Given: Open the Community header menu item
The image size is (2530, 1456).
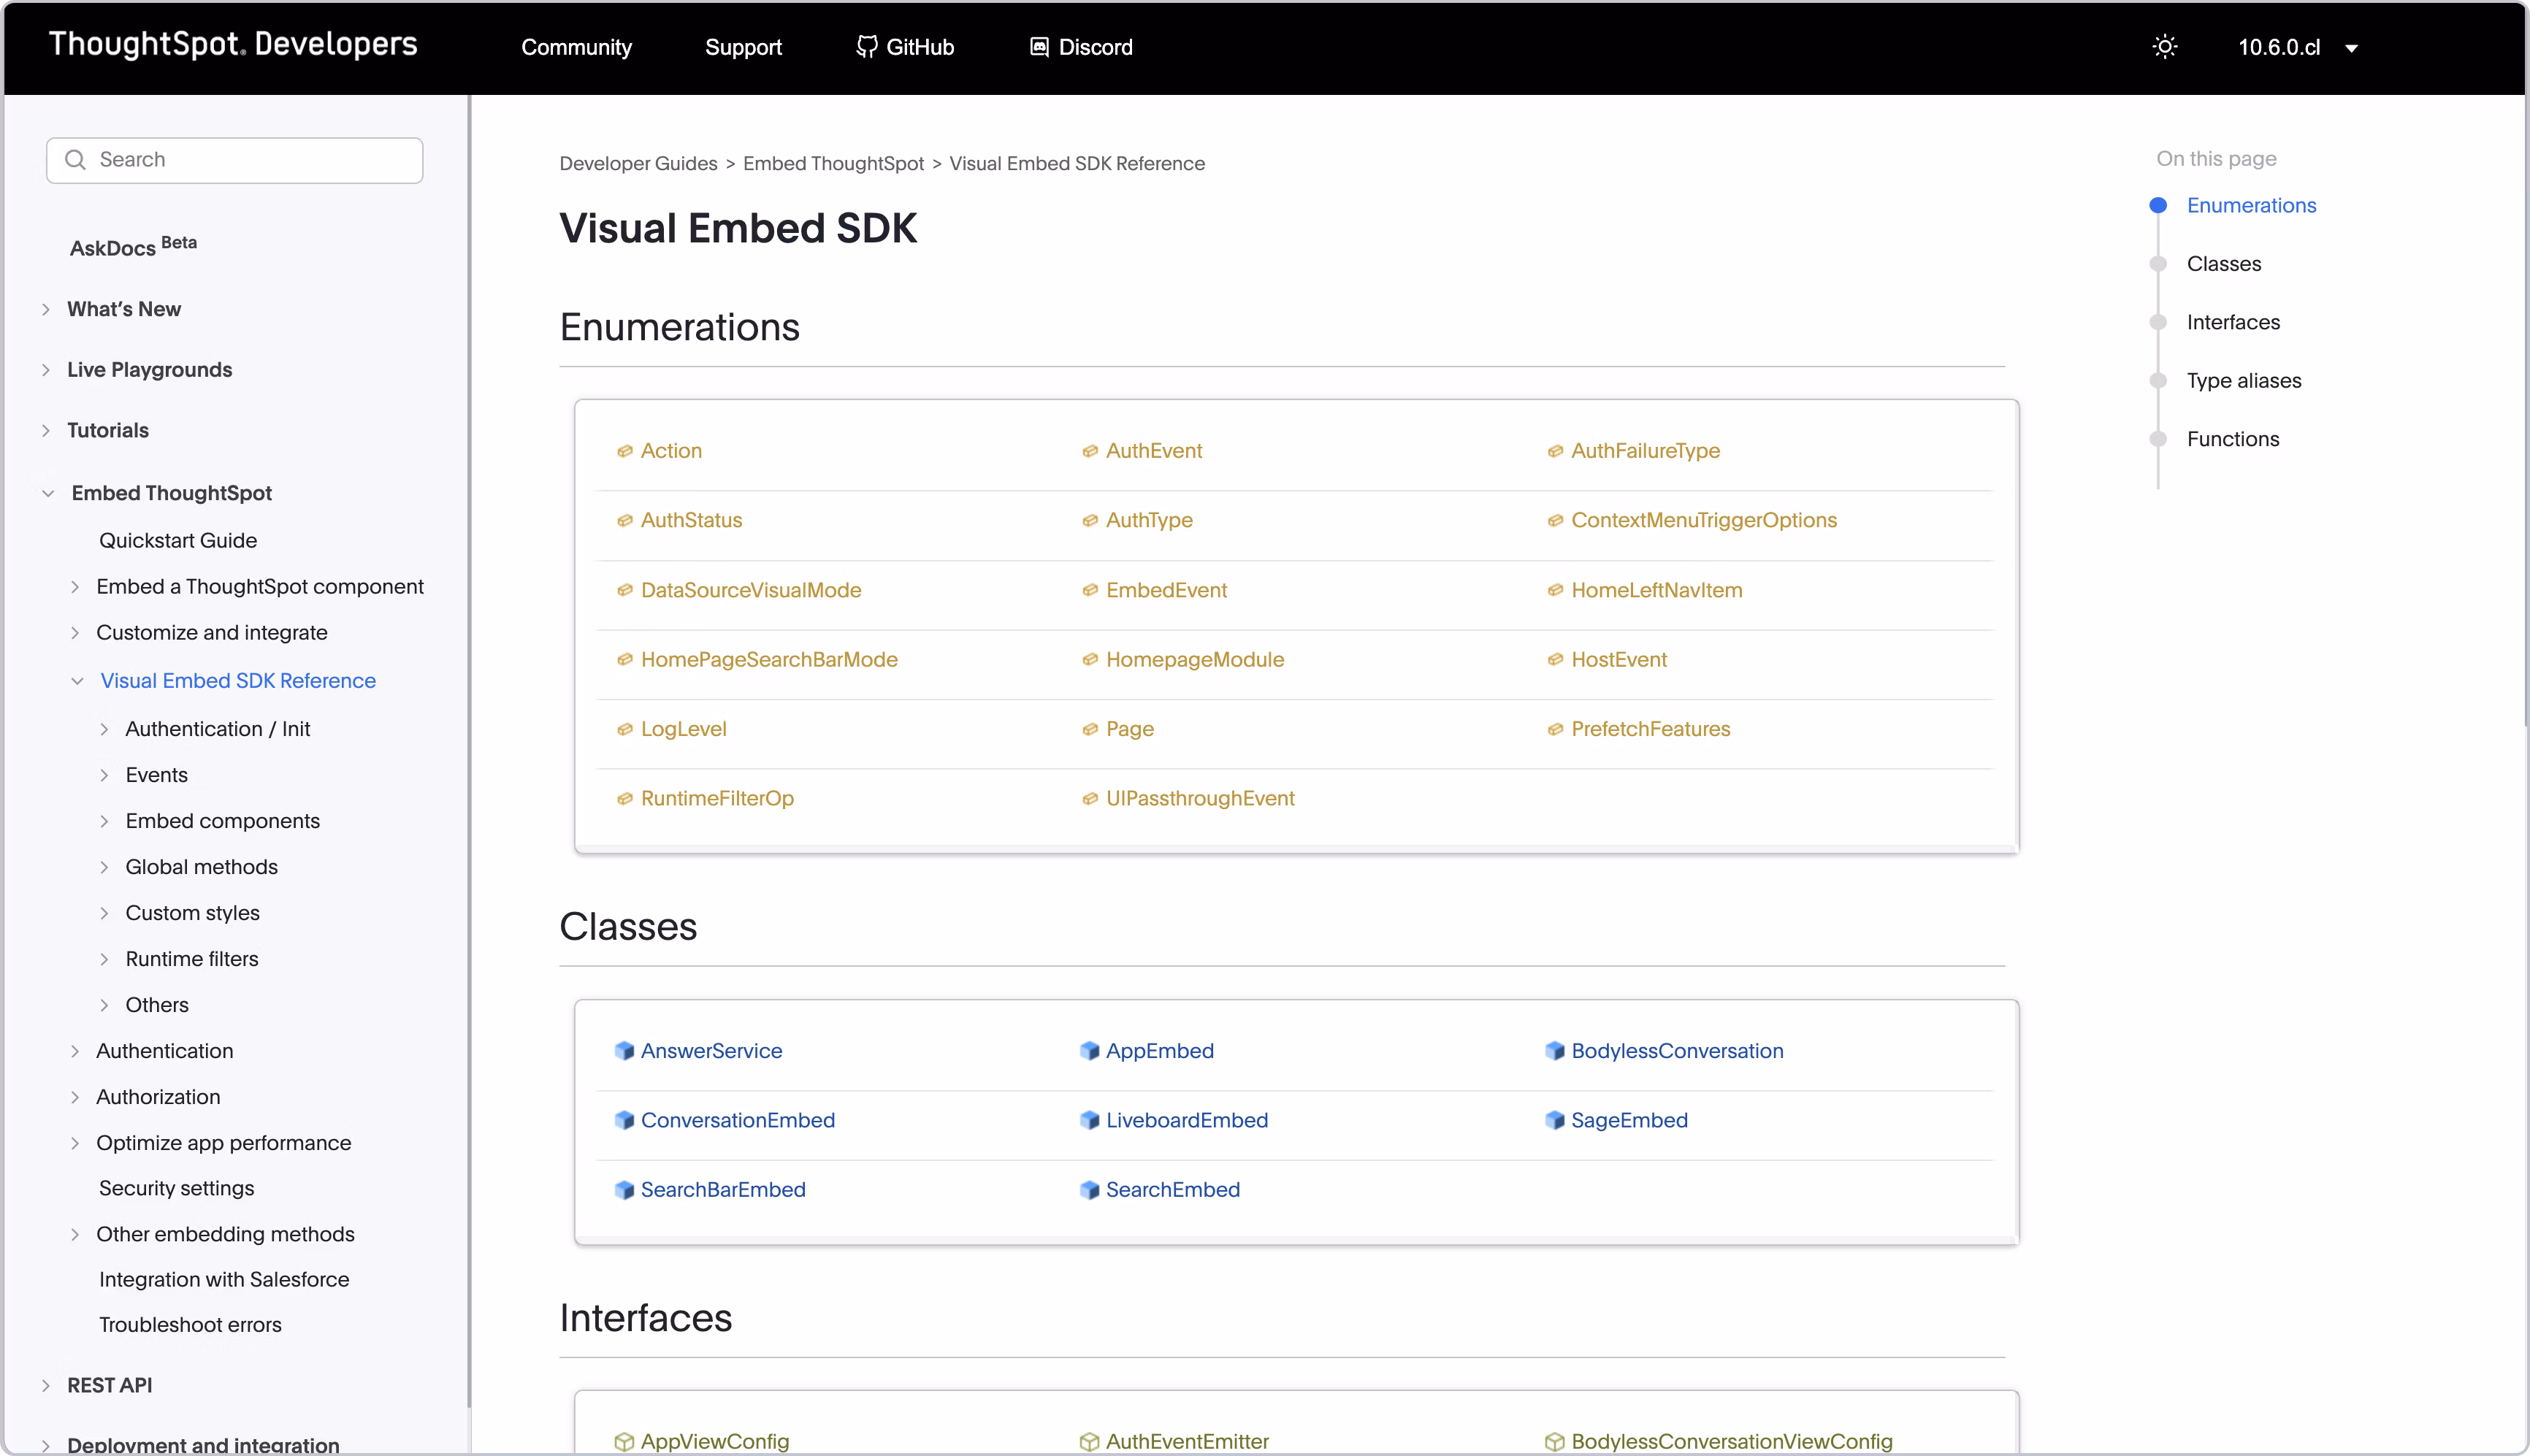Looking at the screenshot, I should pyautogui.click(x=576, y=47).
